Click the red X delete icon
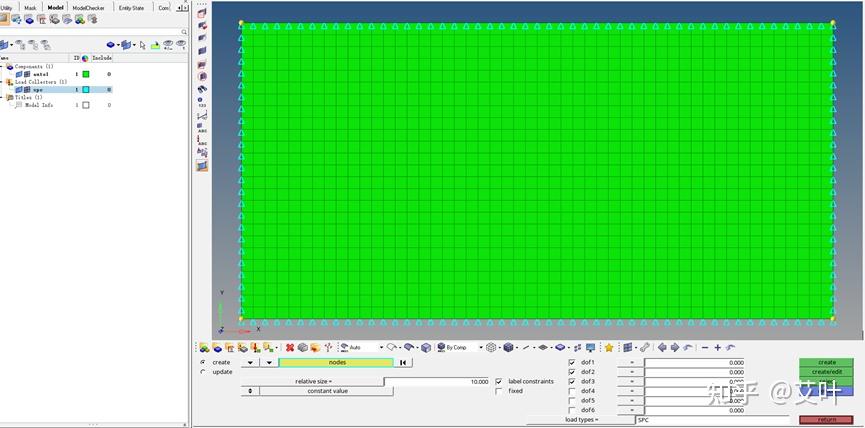The image size is (865, 428). tap(290, 347)
